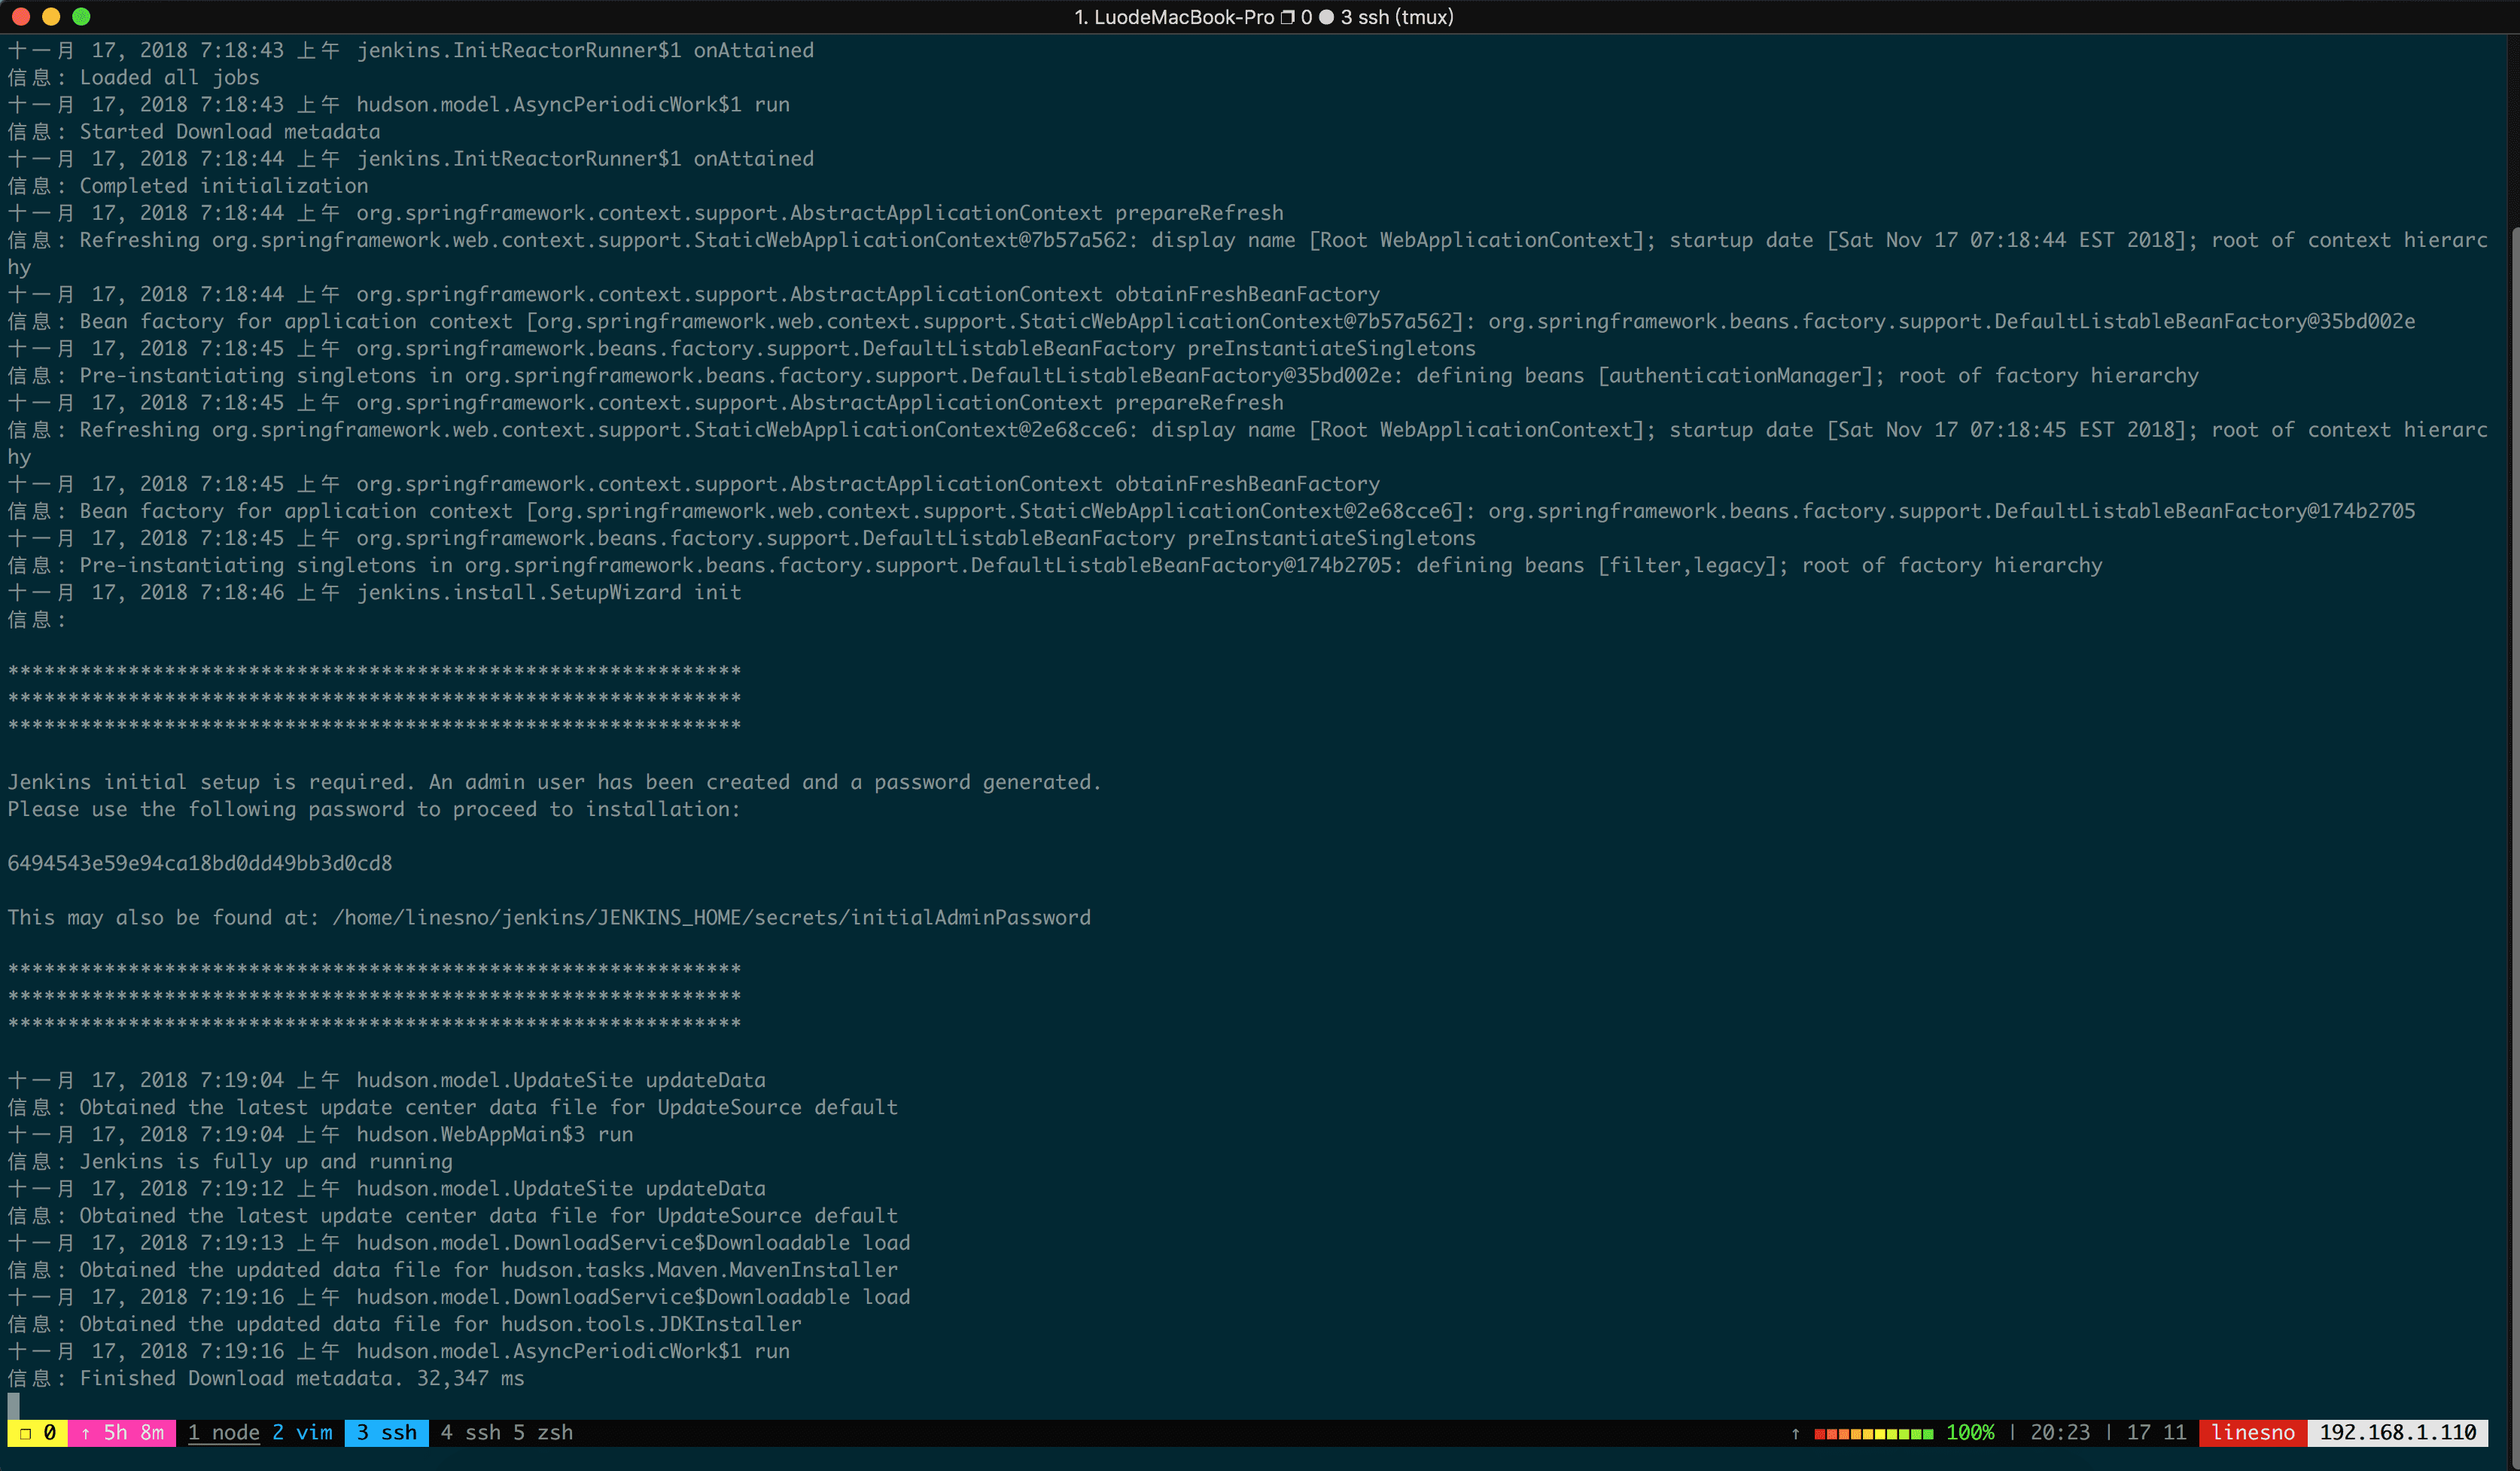2520x1471 pixels.
Task: Click the title bar LuodeMacBook-Pro text
Action: coord(1183,17)
